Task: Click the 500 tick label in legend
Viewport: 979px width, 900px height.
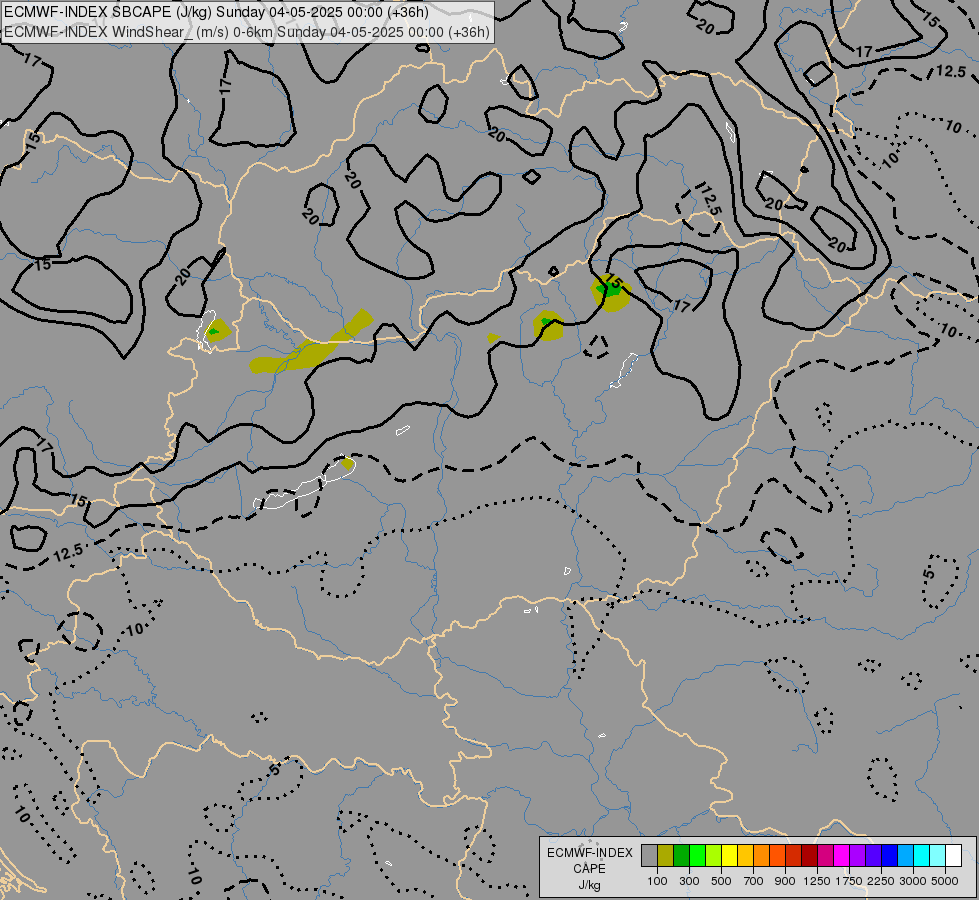Action: [x=721, y=881]
